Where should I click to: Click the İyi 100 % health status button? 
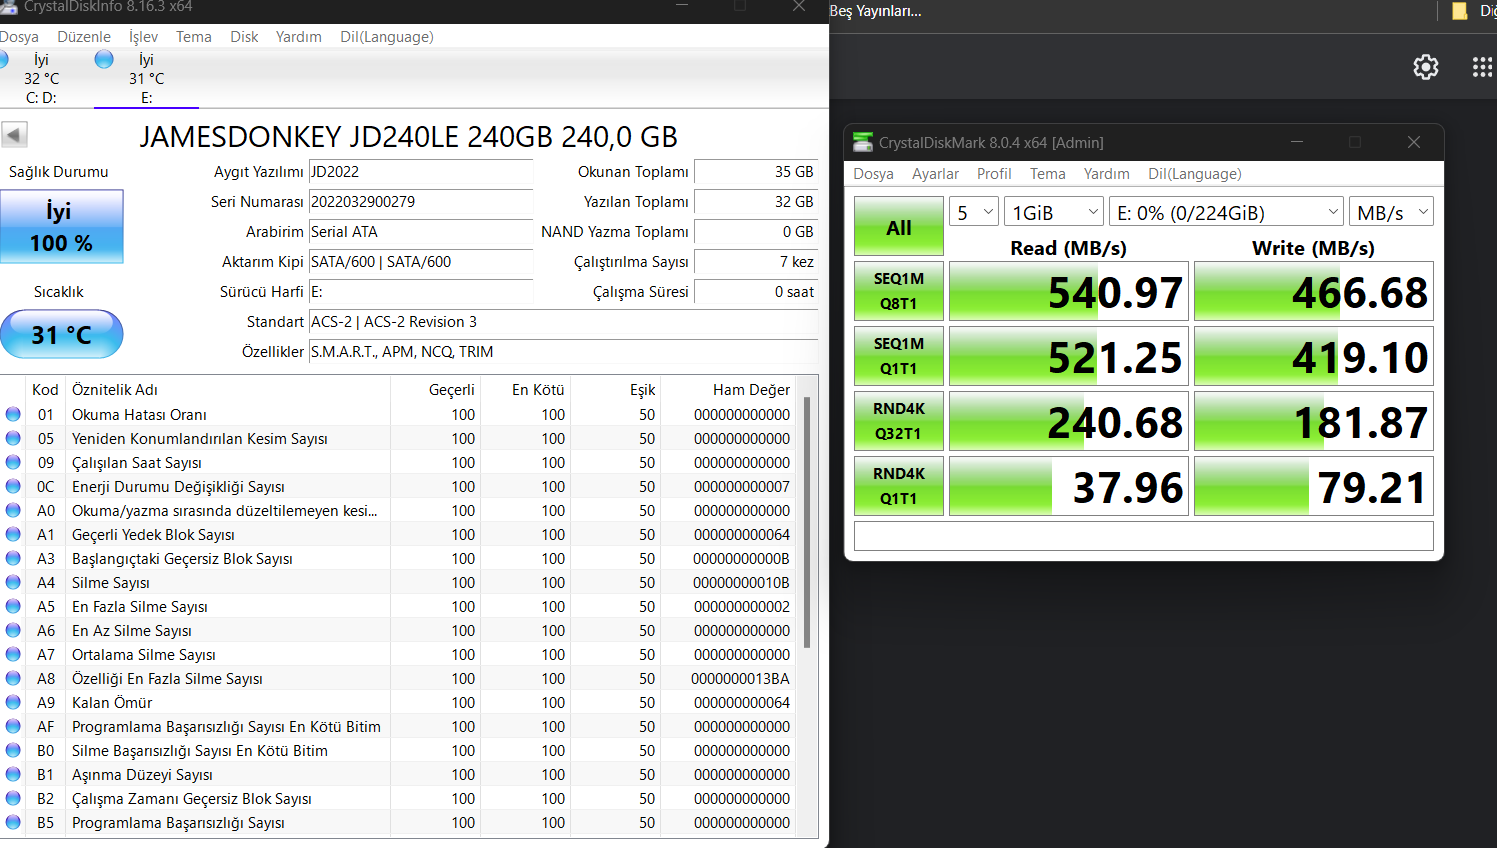coord(62,227)
